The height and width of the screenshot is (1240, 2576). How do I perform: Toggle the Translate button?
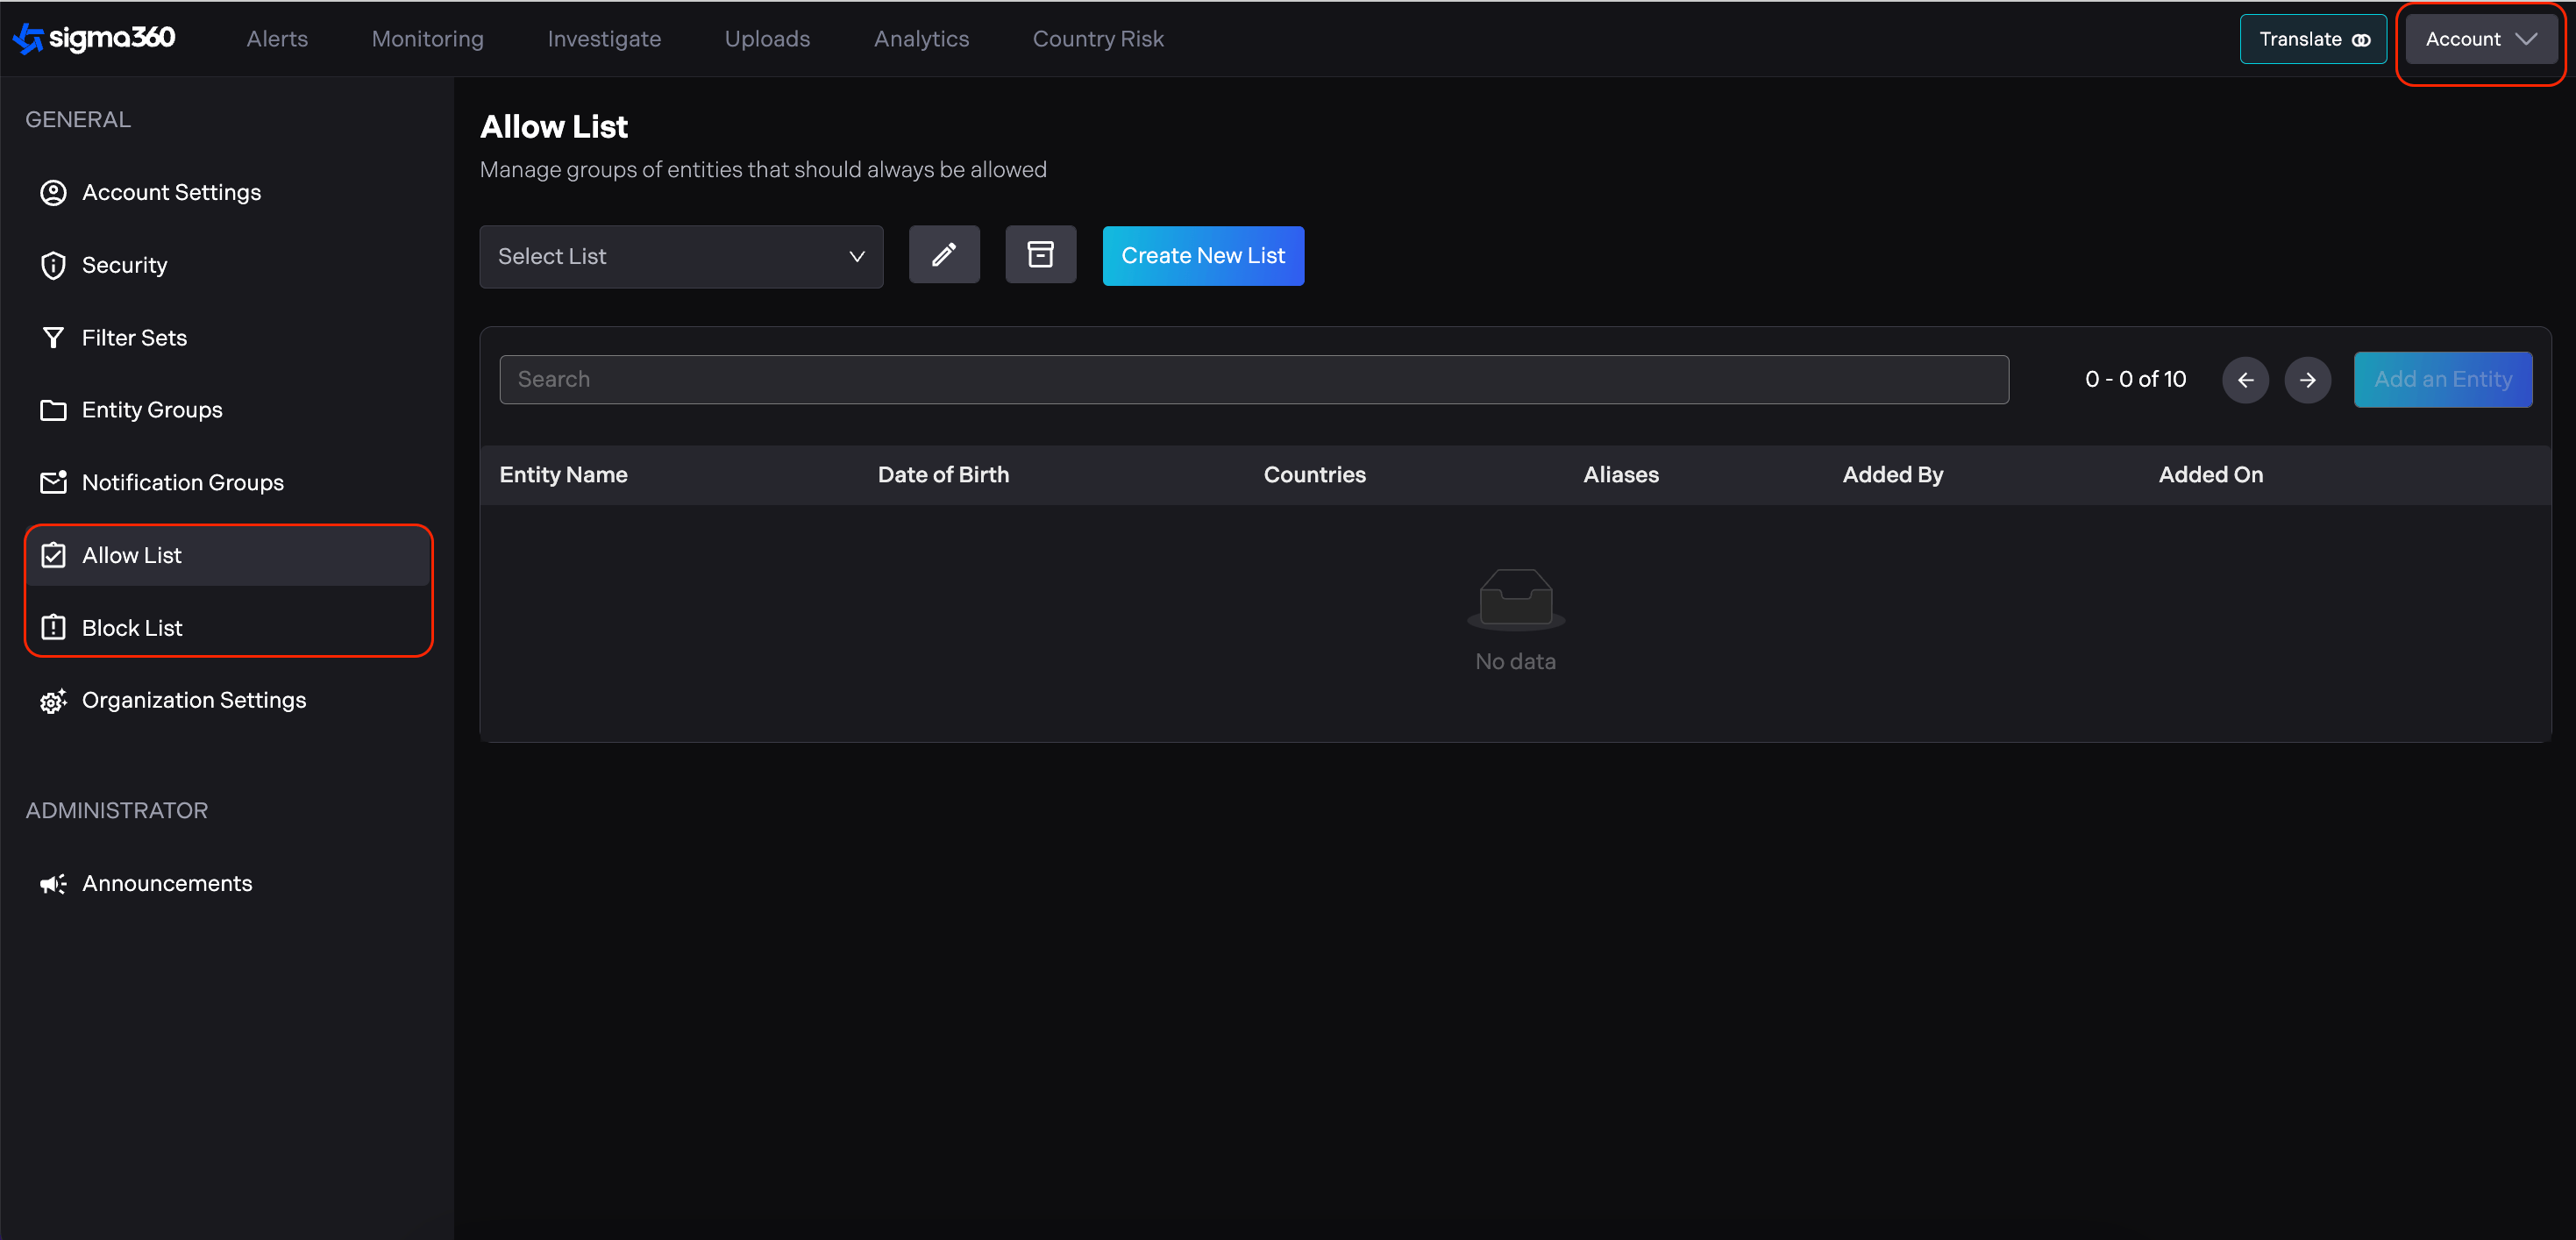(2312, 39)
